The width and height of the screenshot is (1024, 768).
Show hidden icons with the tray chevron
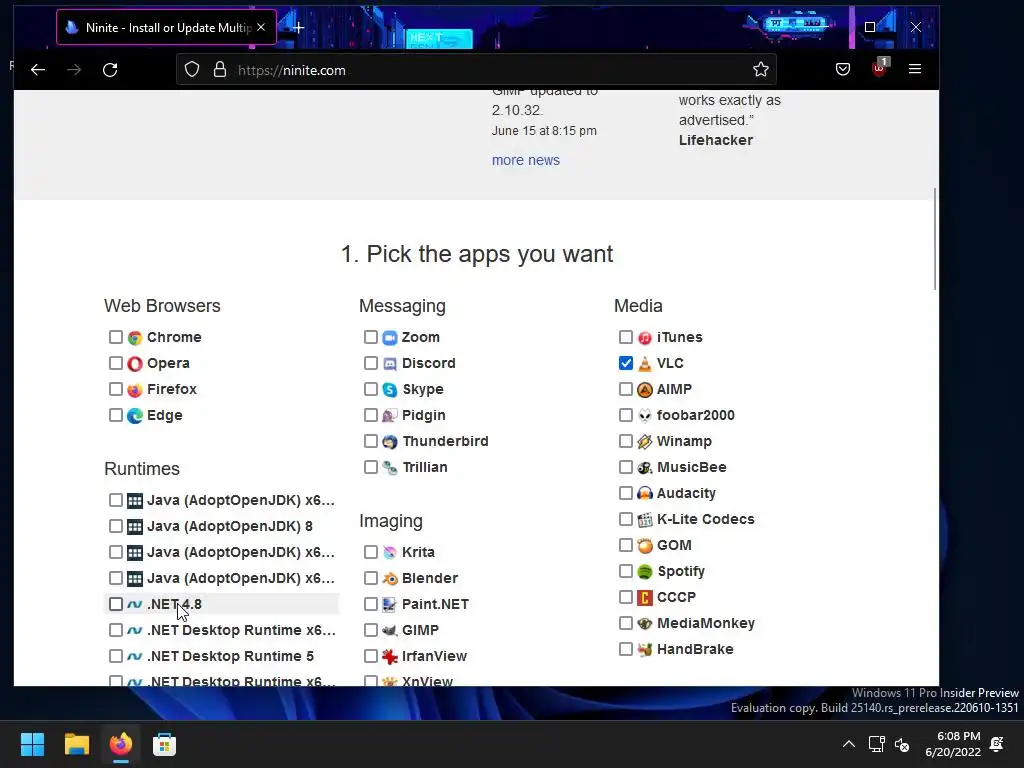848,744
